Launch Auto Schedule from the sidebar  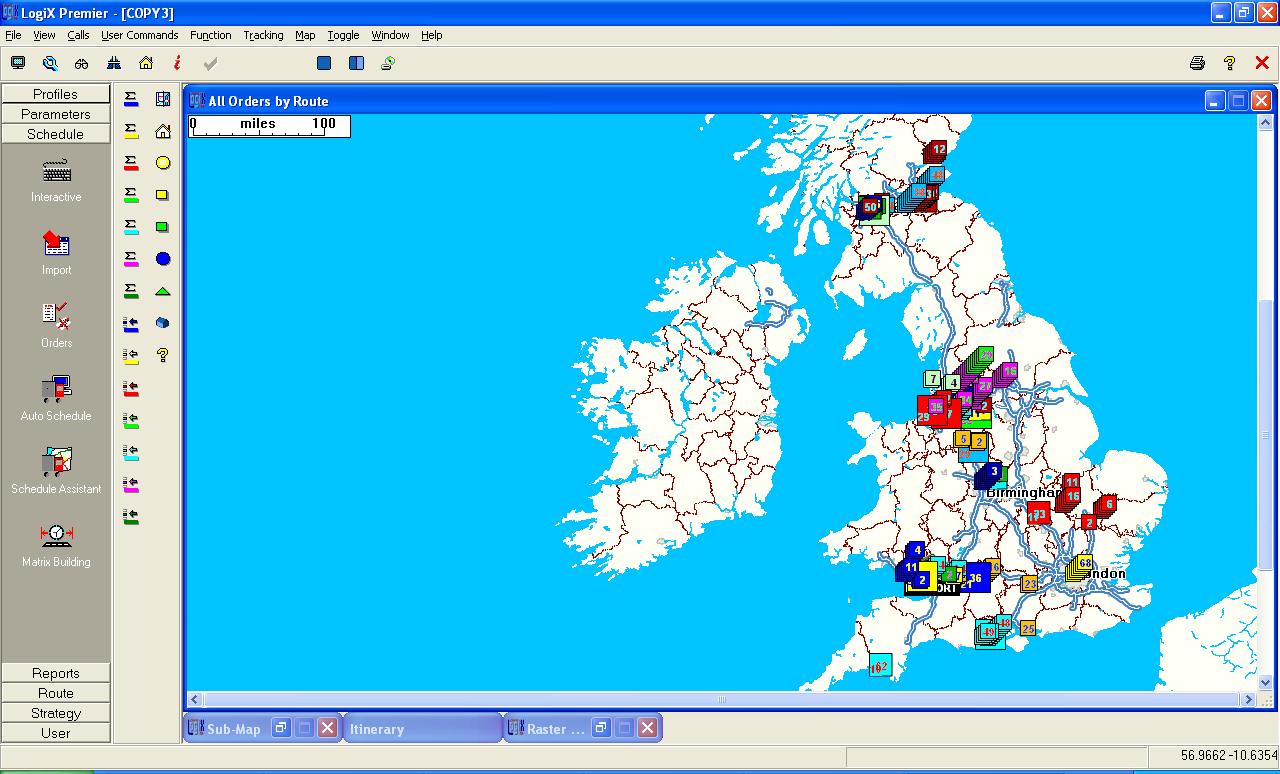coord(56,389)
